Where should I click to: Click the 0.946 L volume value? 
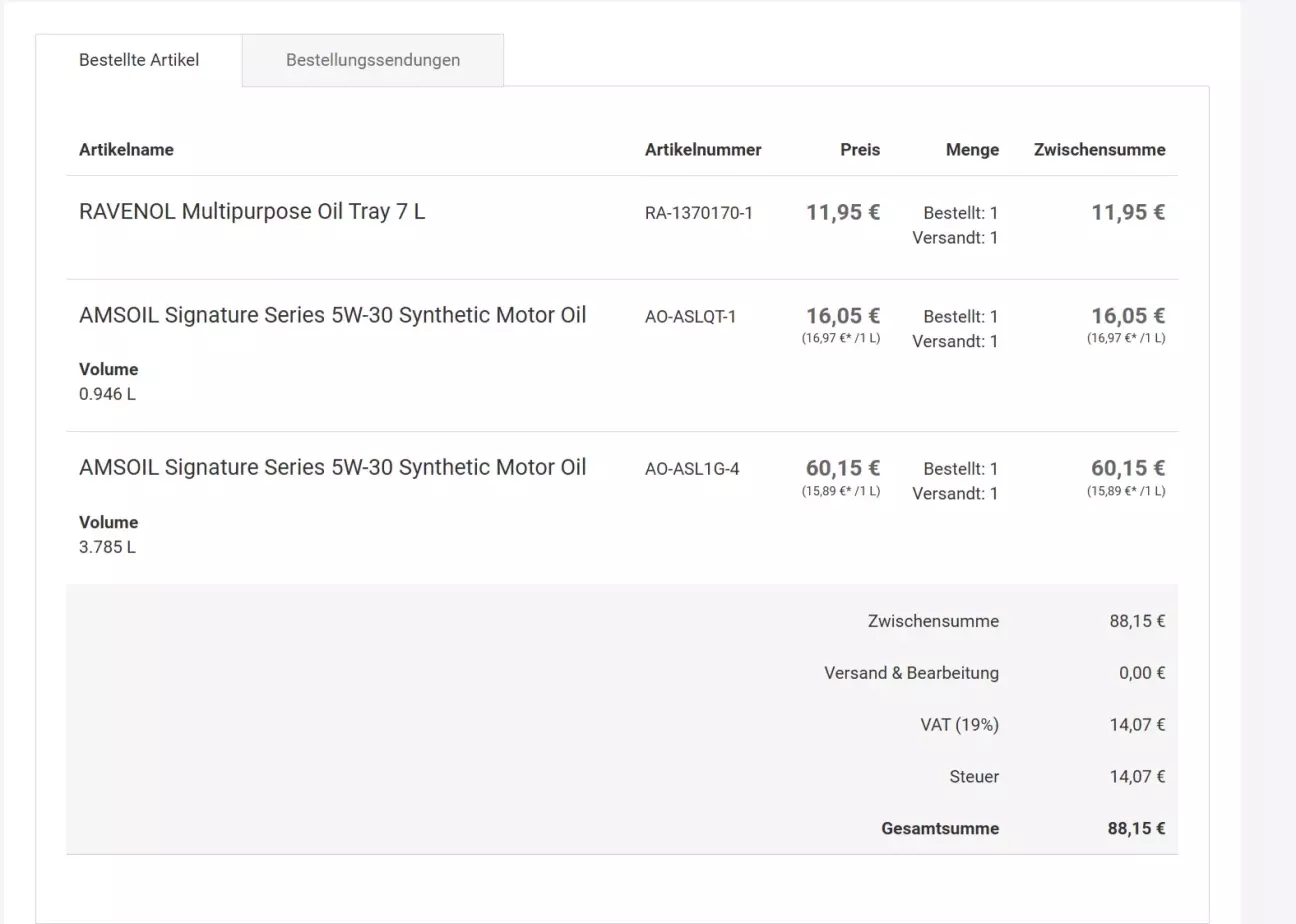[x=107, y=394]
